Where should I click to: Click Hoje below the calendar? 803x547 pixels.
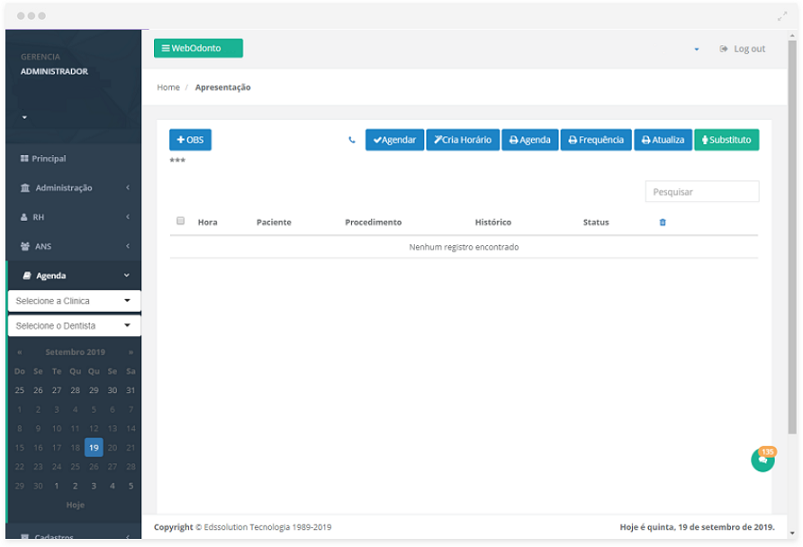75,505
